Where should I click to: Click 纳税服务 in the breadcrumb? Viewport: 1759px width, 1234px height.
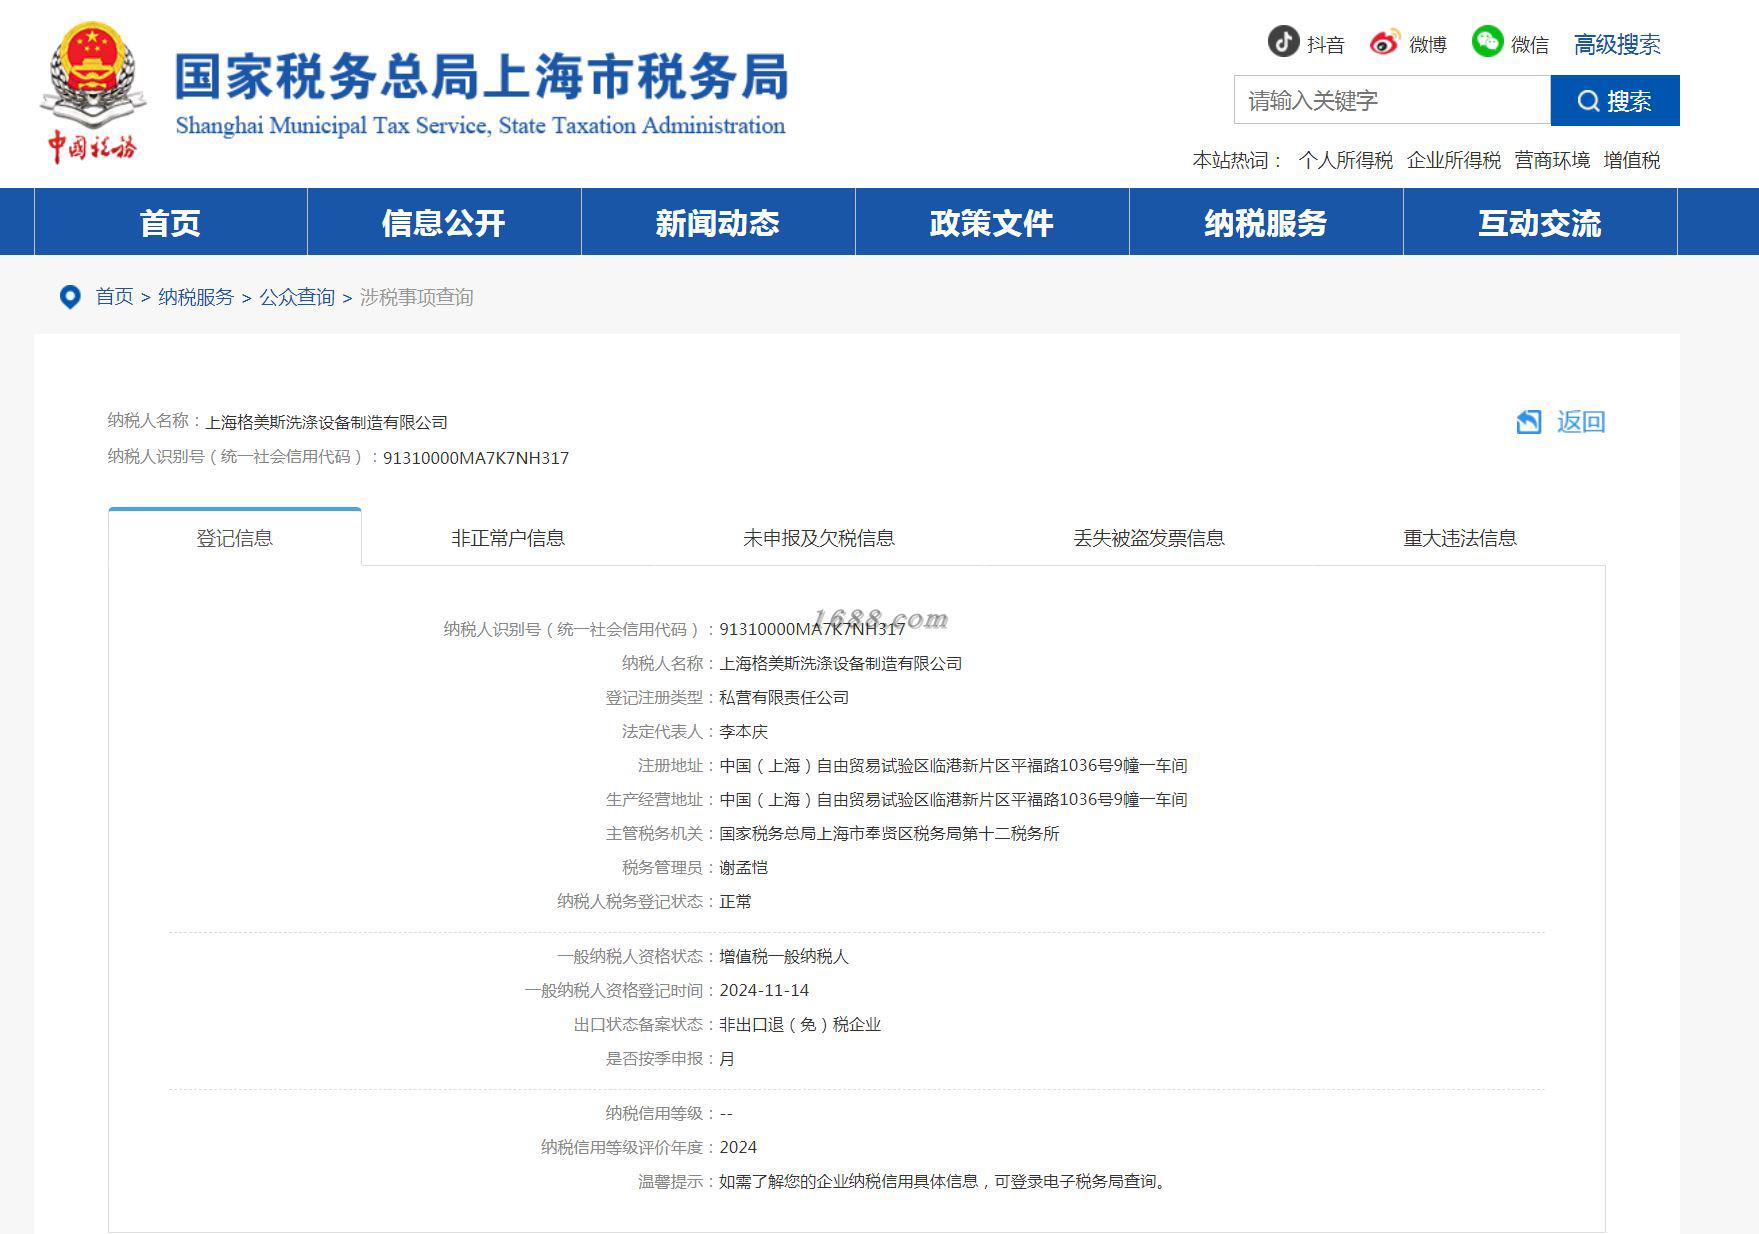click(x=195, y=297)
